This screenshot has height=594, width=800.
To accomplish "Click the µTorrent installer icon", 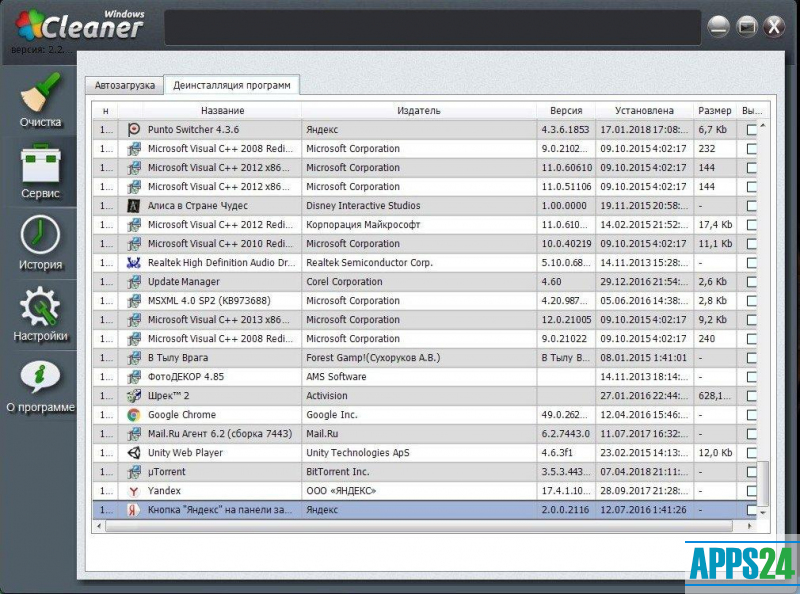I will 134,472.
